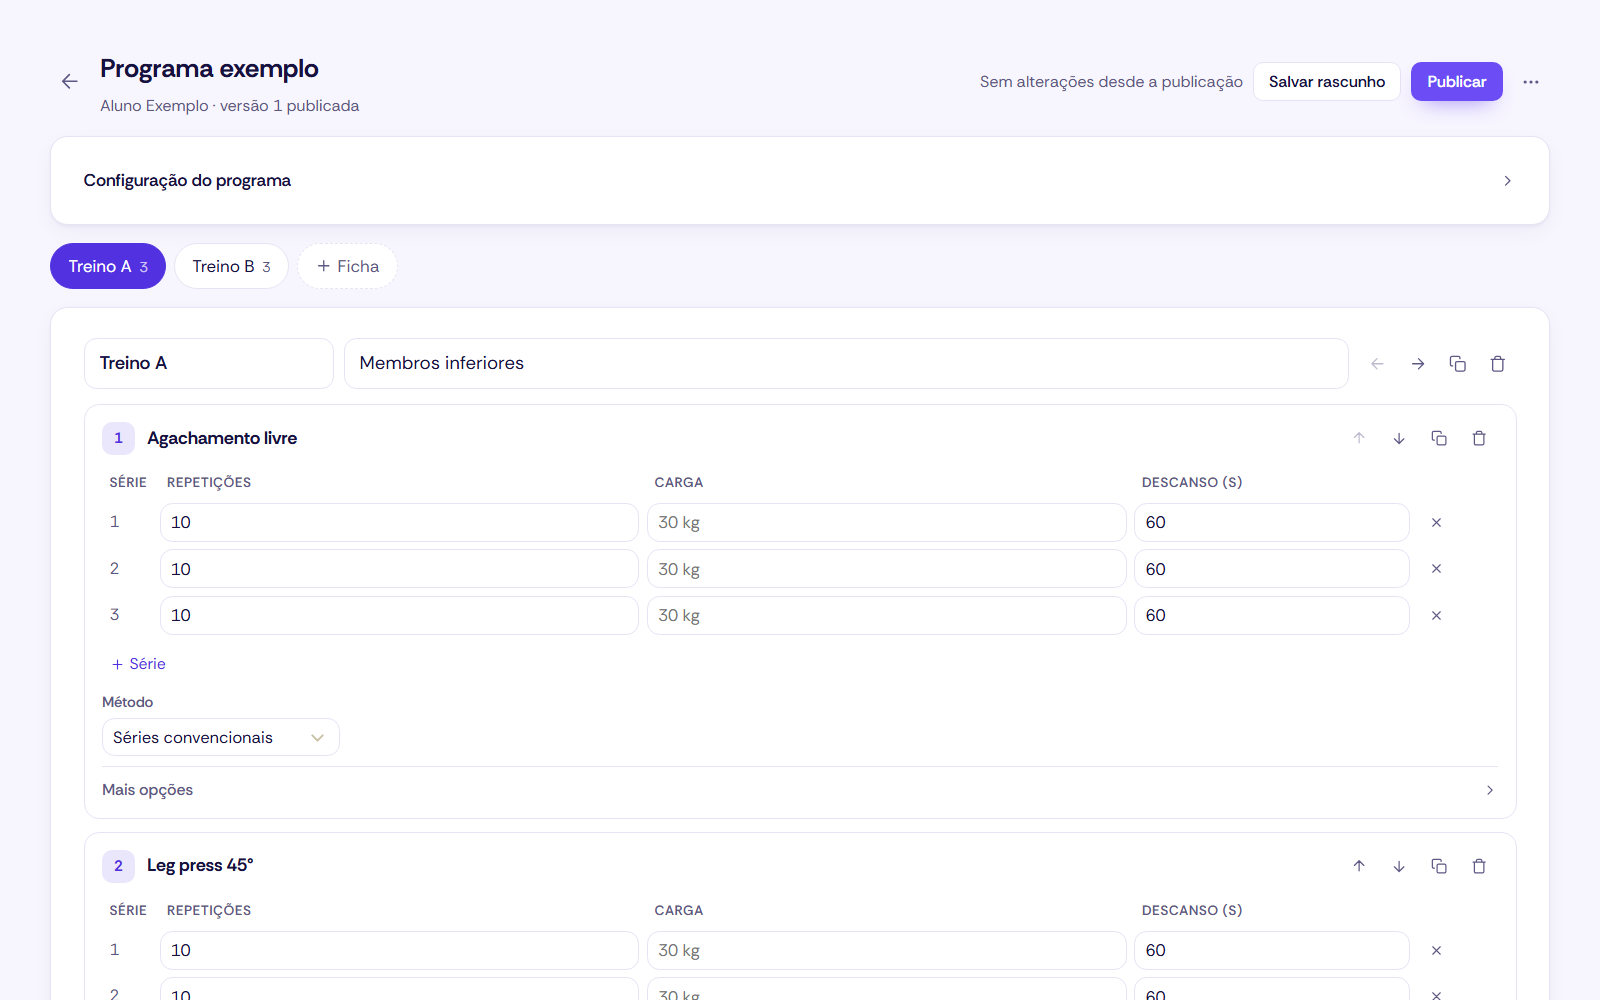
Task: Expand Mais opções for Agachamento livre
Action: (x=800, y=790)
